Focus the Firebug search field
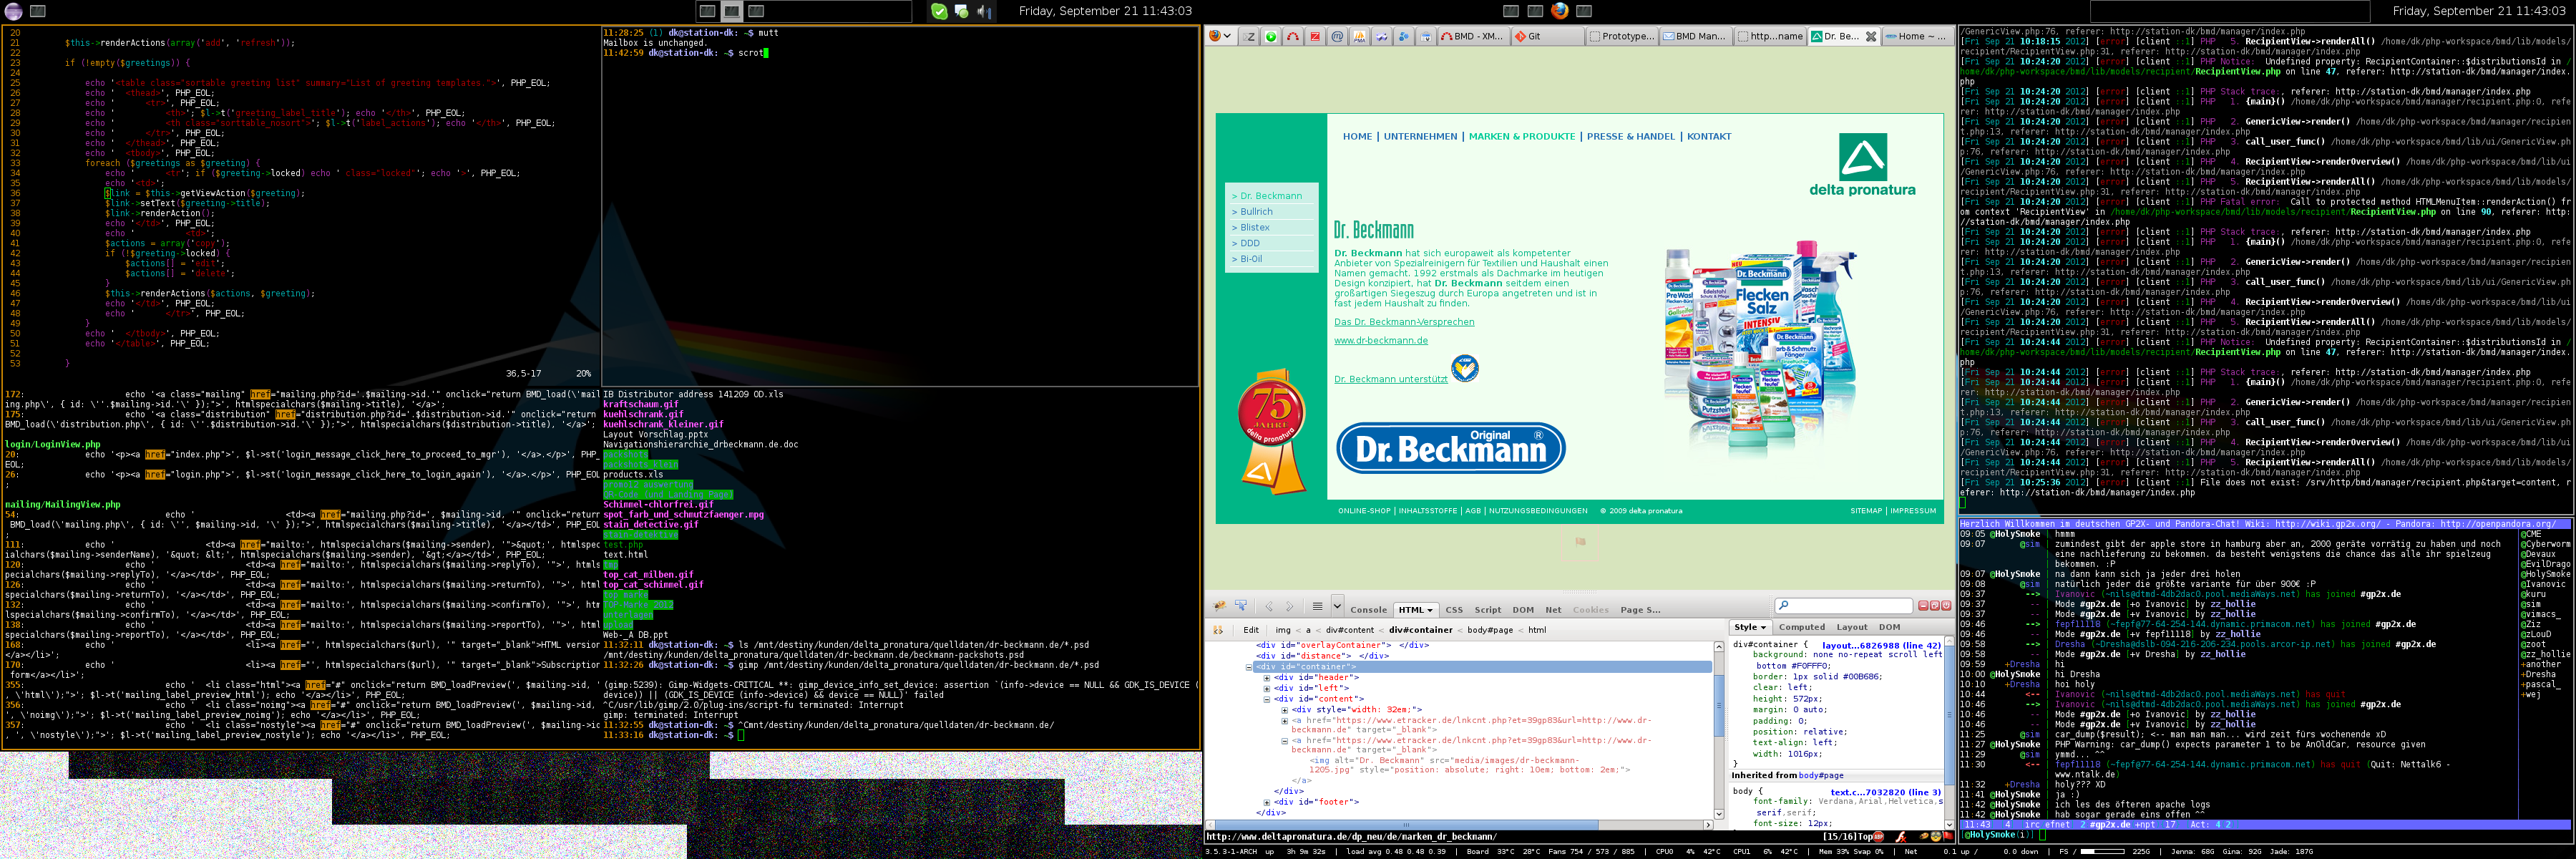This screenshot has width=2576, height=859. [1844, 606]
